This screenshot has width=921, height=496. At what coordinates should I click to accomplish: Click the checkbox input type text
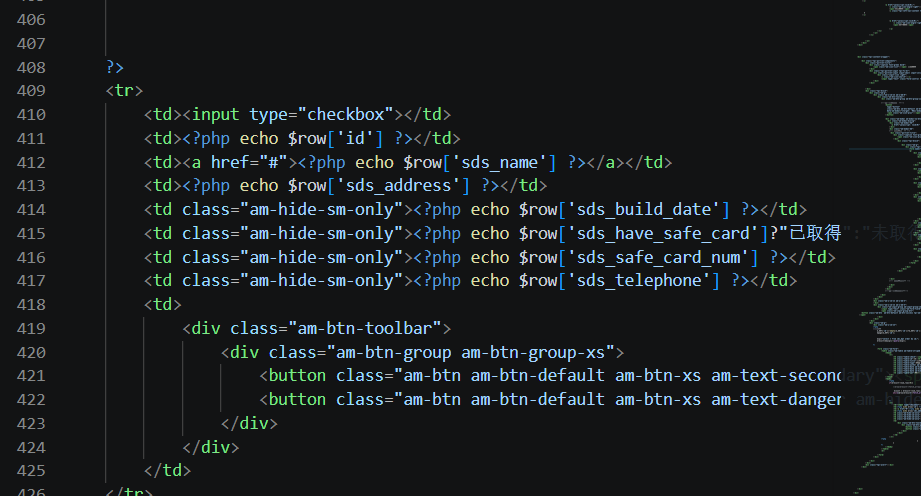[x=345, y=115]
